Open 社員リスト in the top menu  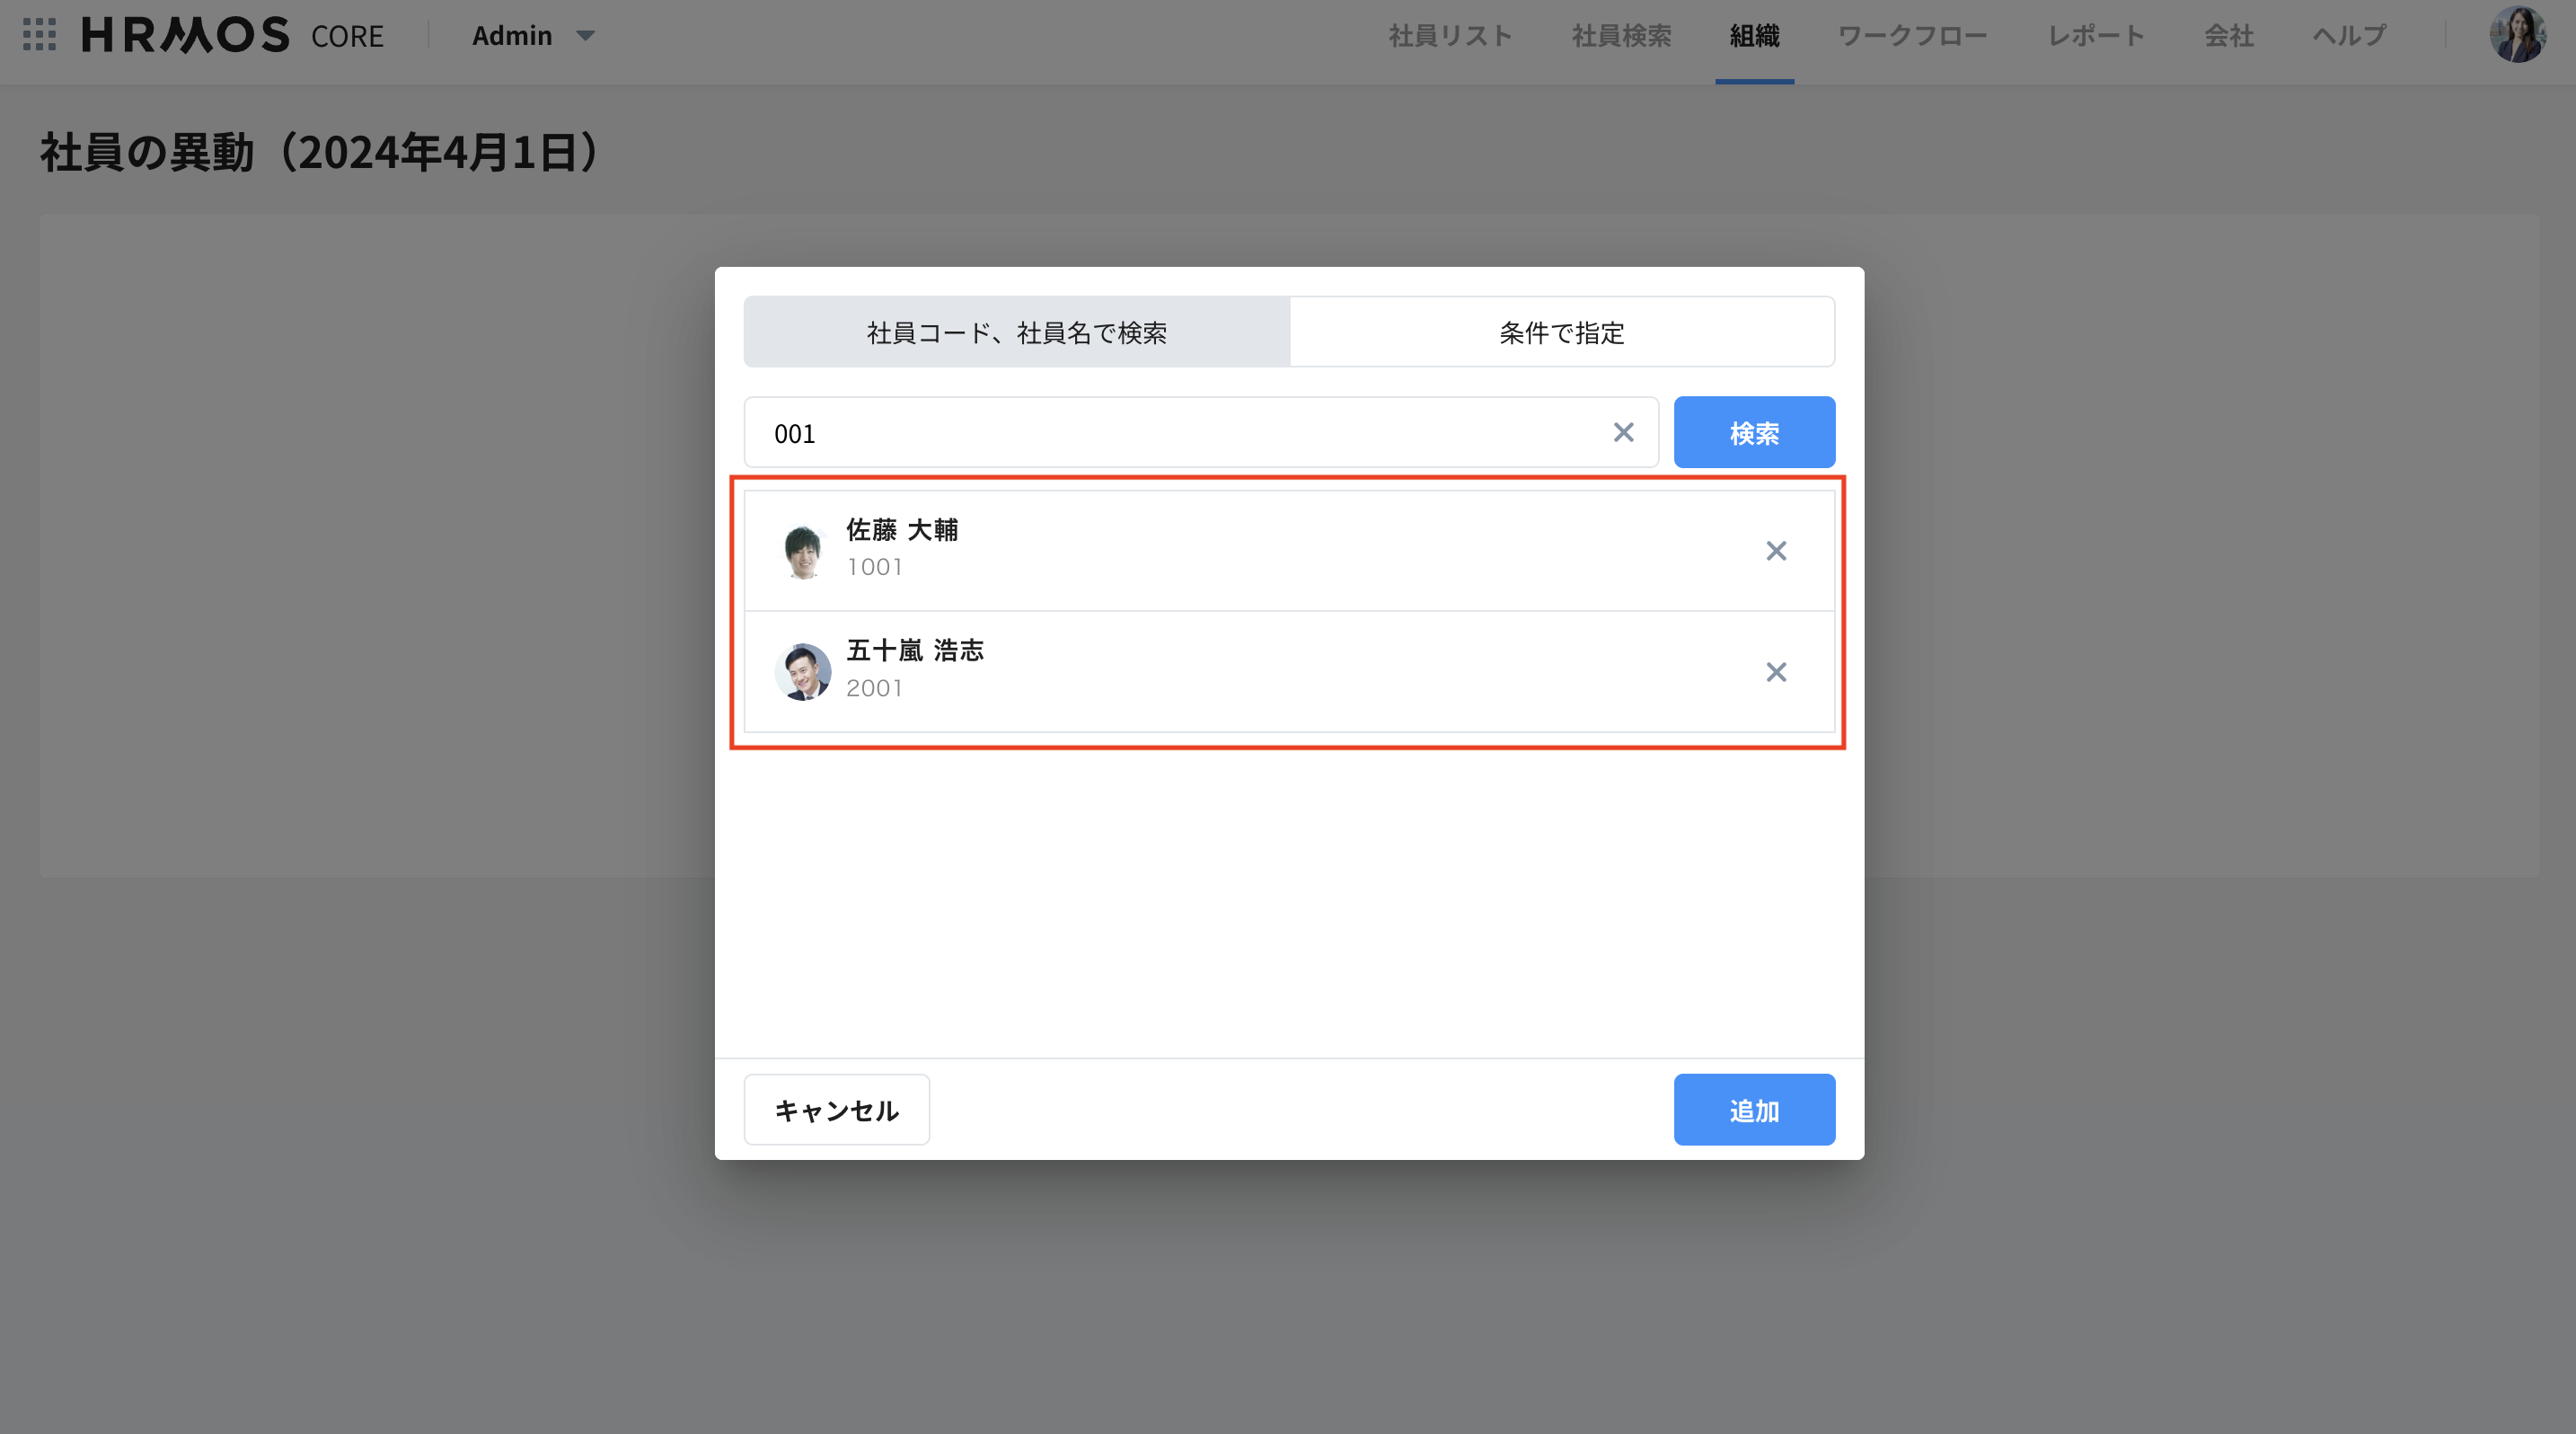(1449, 36)
